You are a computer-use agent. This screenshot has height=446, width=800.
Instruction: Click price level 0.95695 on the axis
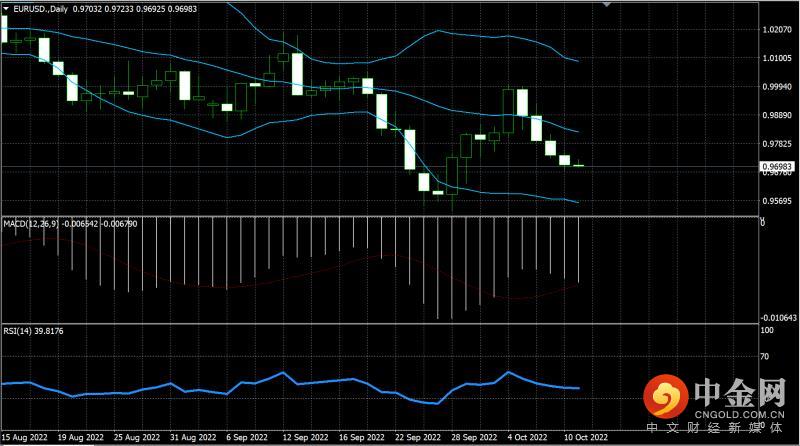tap(777, 201)
